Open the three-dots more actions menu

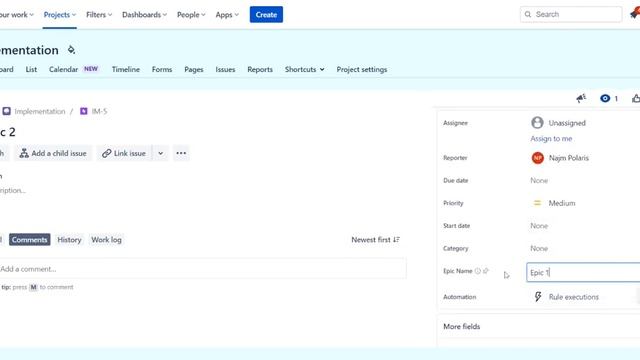point(181,153)
